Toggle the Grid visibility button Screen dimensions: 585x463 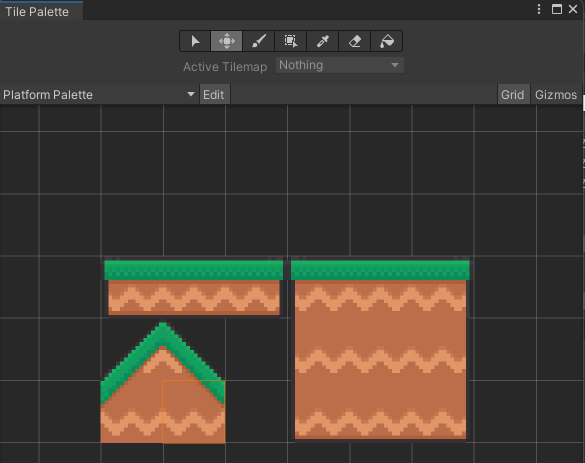click(513, 95)
